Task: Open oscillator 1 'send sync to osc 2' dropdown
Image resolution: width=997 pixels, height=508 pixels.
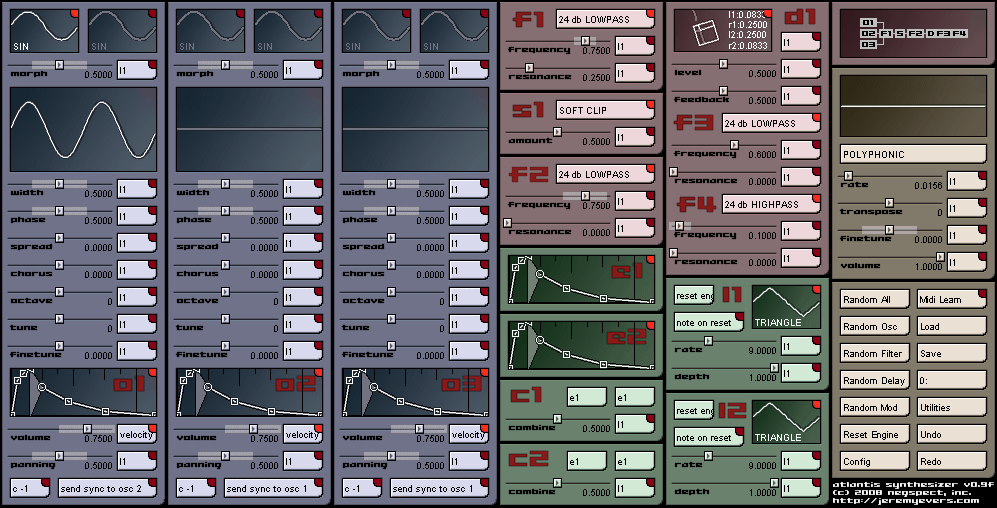Action: click(x=107, y=488)
